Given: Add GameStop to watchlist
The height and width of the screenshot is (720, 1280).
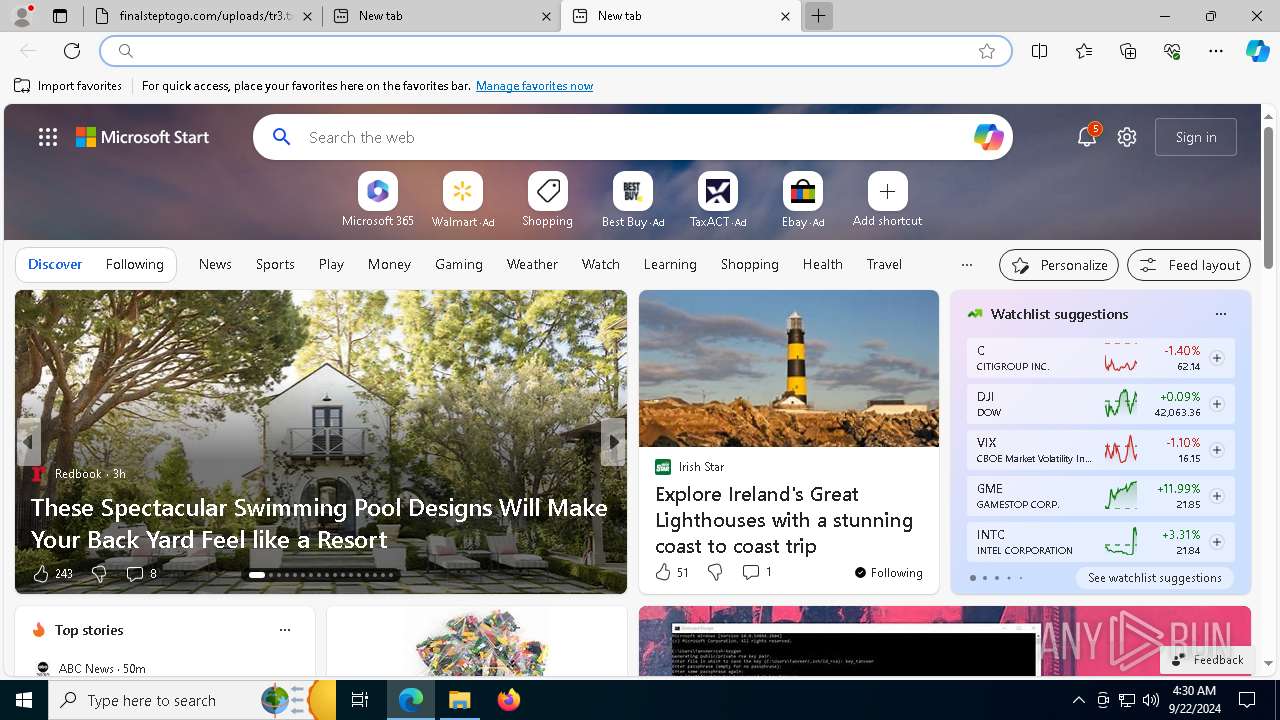Looking at the screenshot, I should (1216, 496).
